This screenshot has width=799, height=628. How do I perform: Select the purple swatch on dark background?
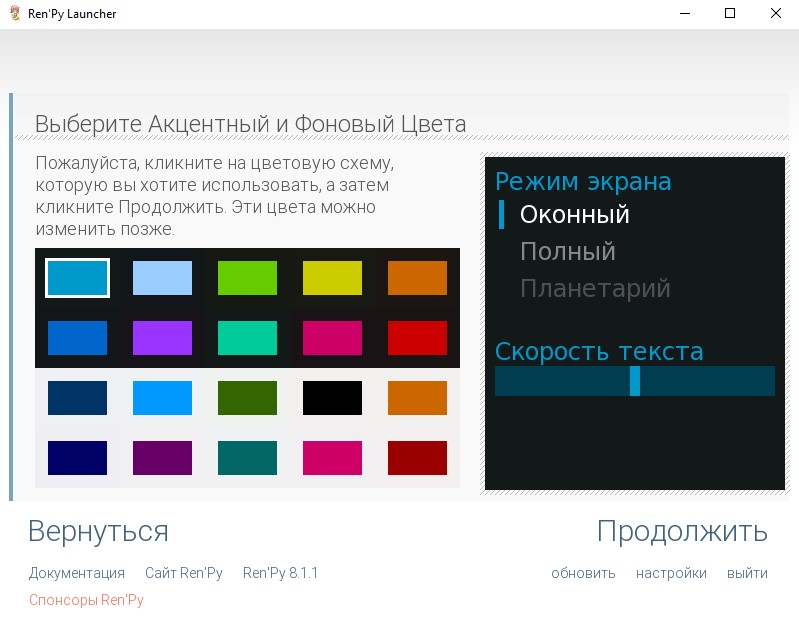tap(162, 337)
